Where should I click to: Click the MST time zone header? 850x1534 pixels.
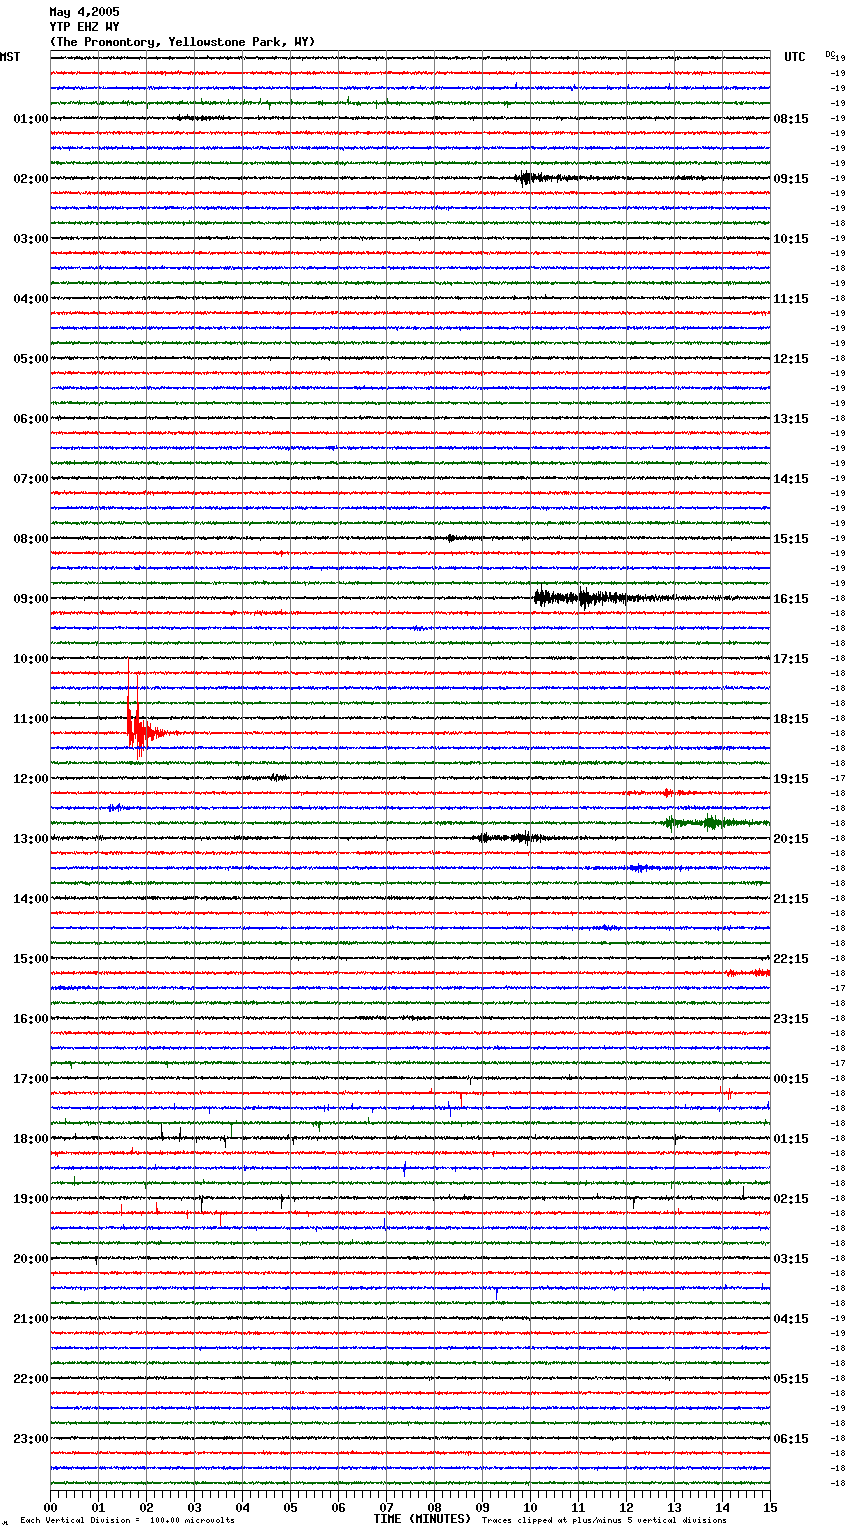point(10,57)
